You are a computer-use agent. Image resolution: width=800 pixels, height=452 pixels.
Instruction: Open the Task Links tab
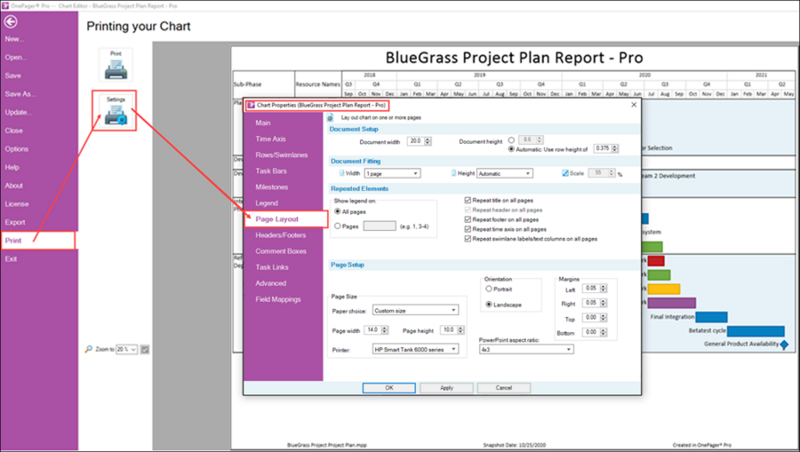[272, 267]
